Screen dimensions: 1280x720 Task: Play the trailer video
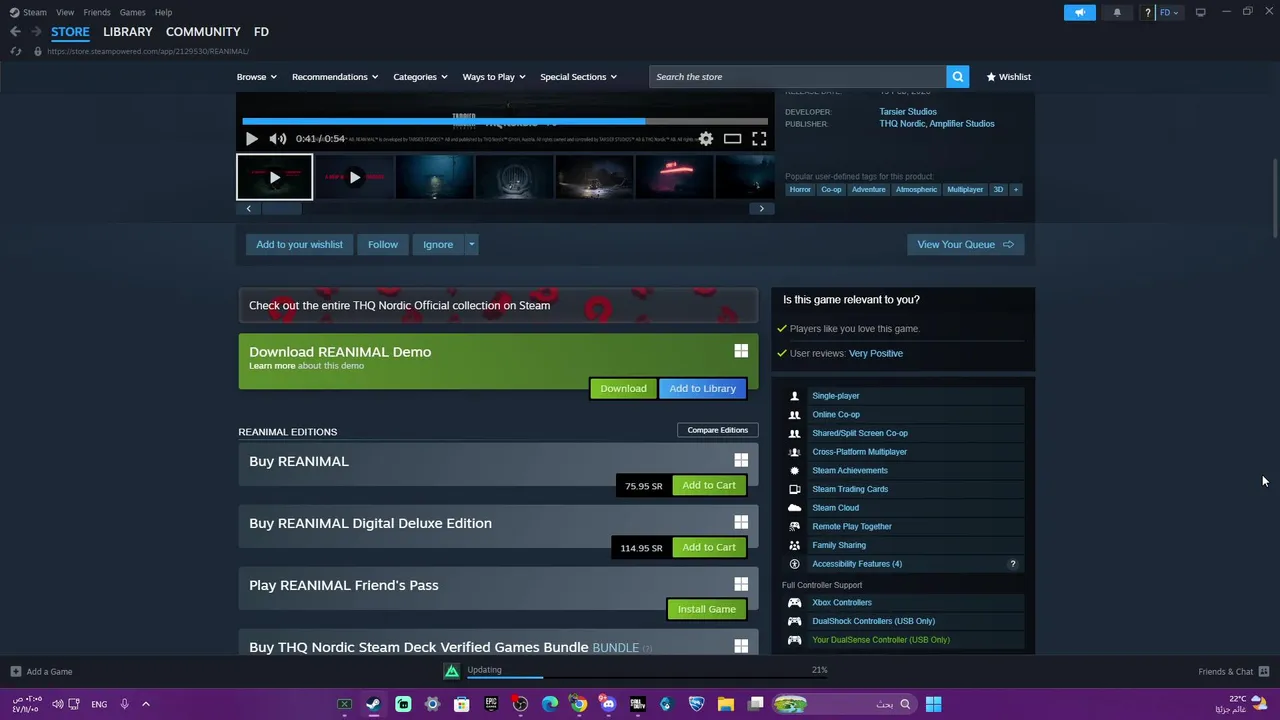pyautogui.click(x=252, y=139)
